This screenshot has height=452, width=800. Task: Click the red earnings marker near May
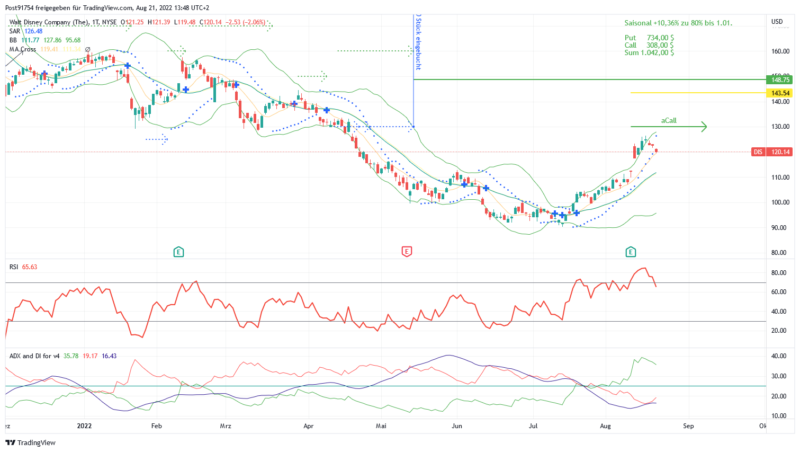point(406,251)
